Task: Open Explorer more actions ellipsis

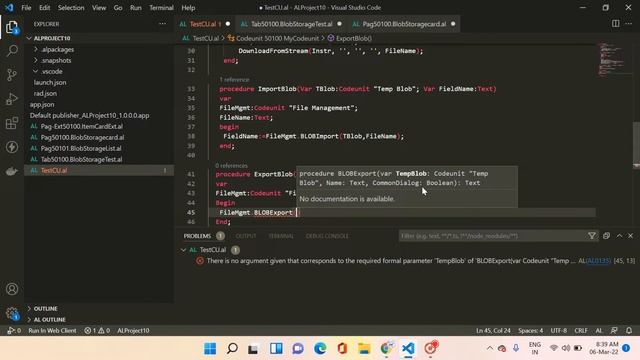Action: pyautogui.click(x=162, y=24)
